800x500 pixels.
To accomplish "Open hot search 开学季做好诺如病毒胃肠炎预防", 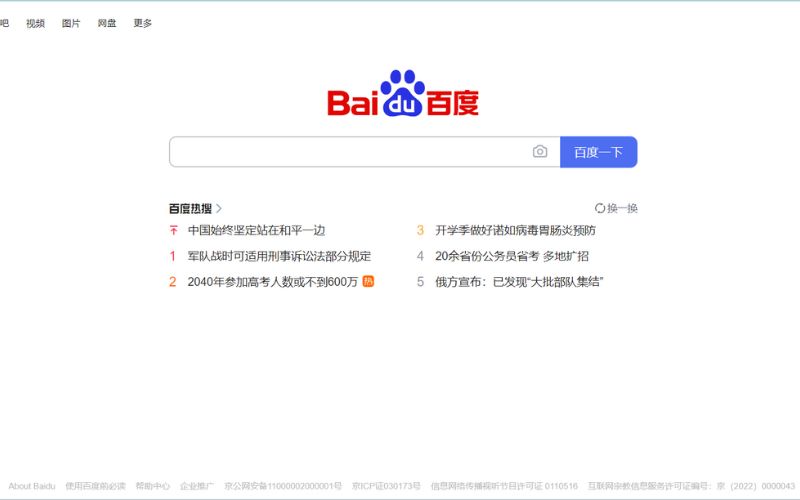I will tap(515, 230).
